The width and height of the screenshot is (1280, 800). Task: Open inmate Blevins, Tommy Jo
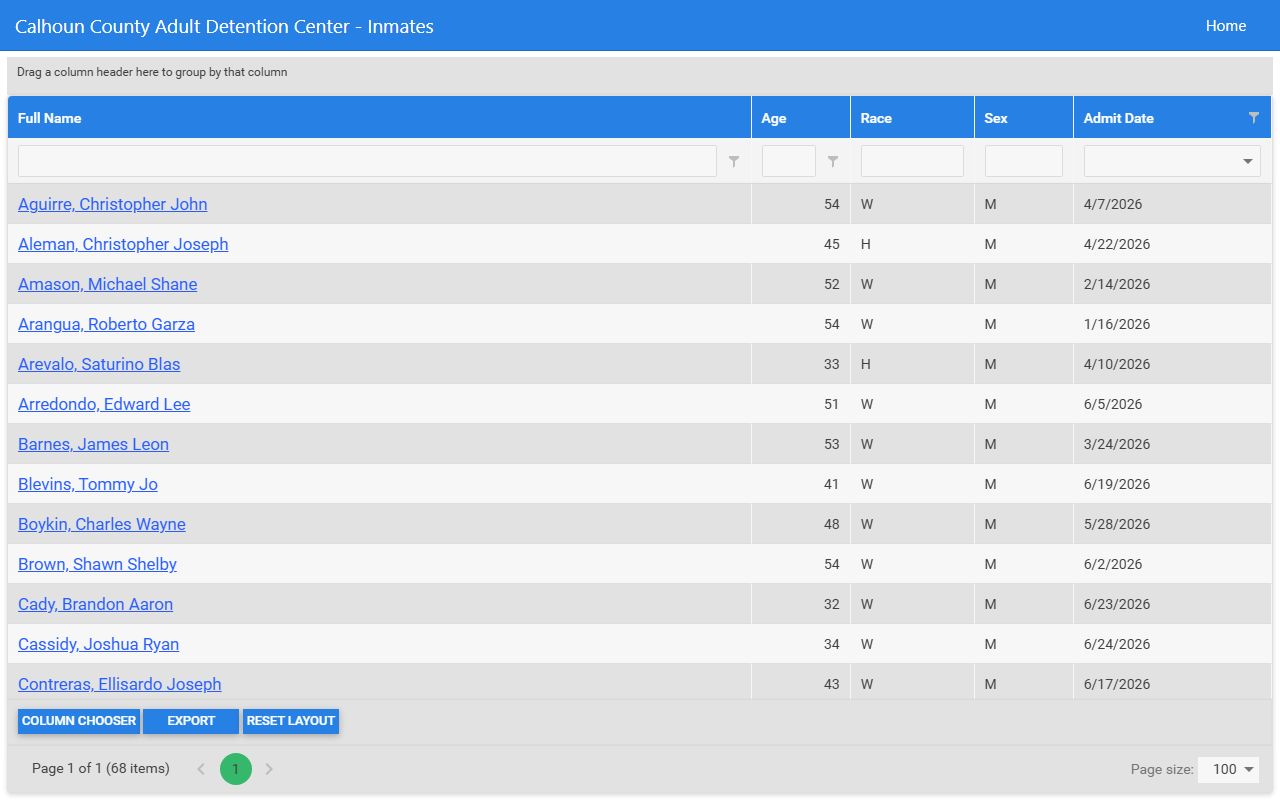coord(88,484)
